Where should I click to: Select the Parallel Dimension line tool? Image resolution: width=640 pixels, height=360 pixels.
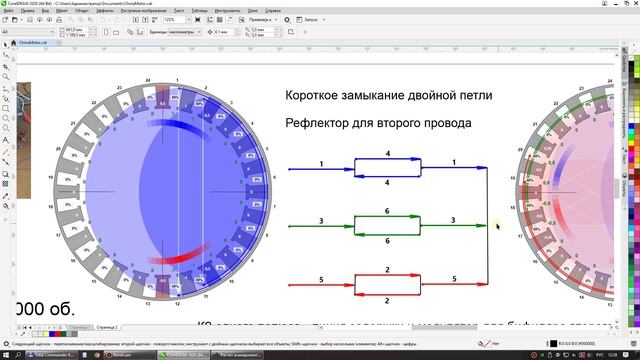pos(6,152)
